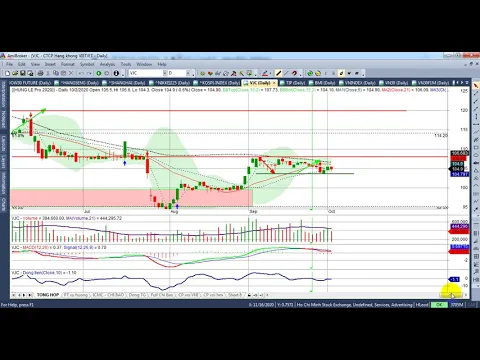
Task: Switch to the VNINDEX (Daily) chart tab
Action: pyautogui.click(x=357, y=83)
